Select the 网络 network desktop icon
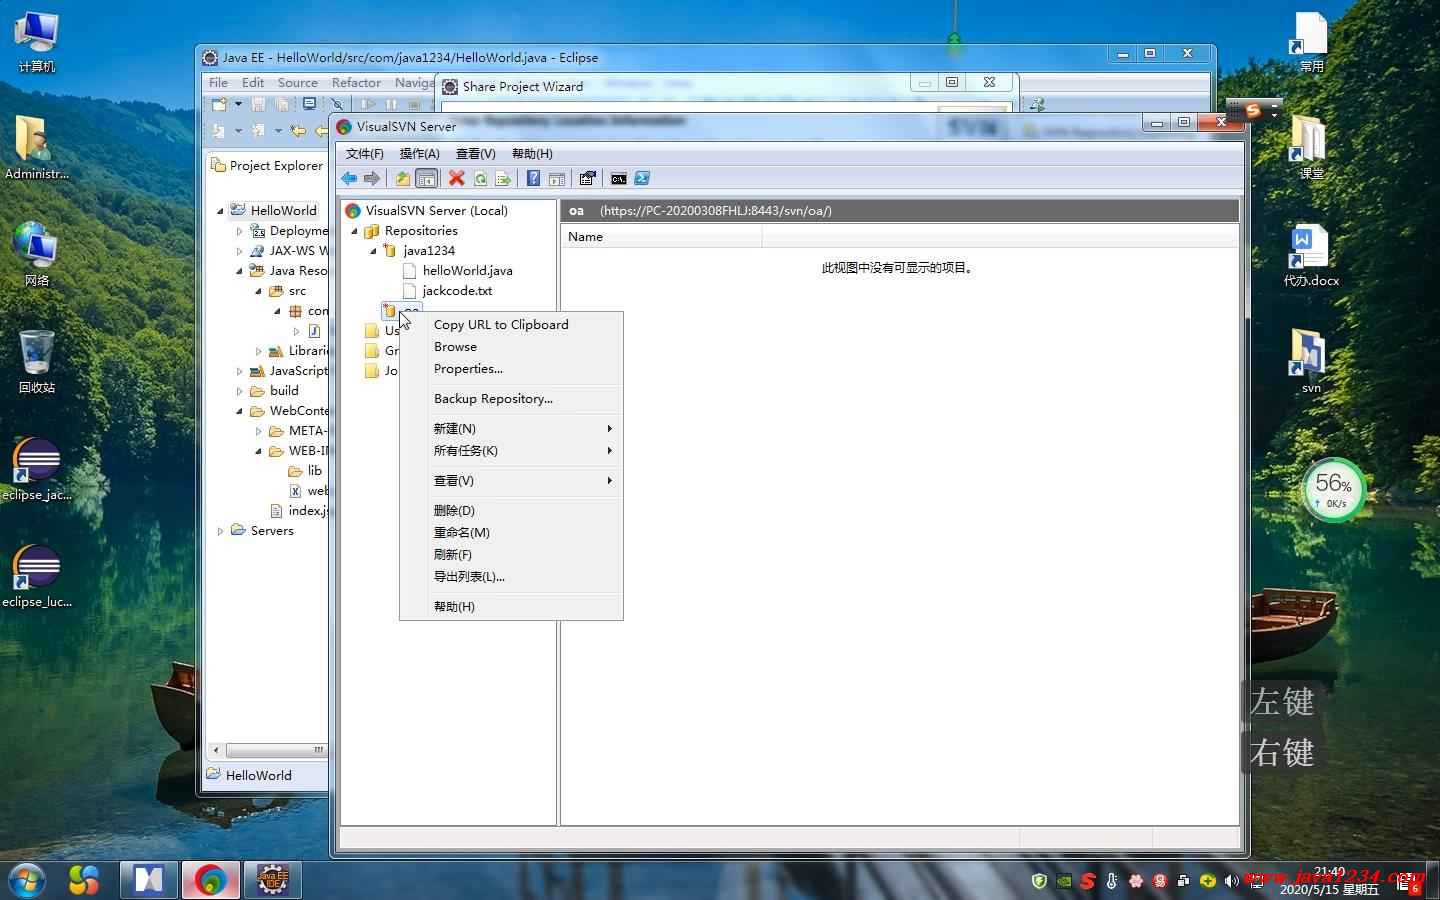Viewport: 1440px width, 900px height. pyautogui.click(x=37, y=254)
